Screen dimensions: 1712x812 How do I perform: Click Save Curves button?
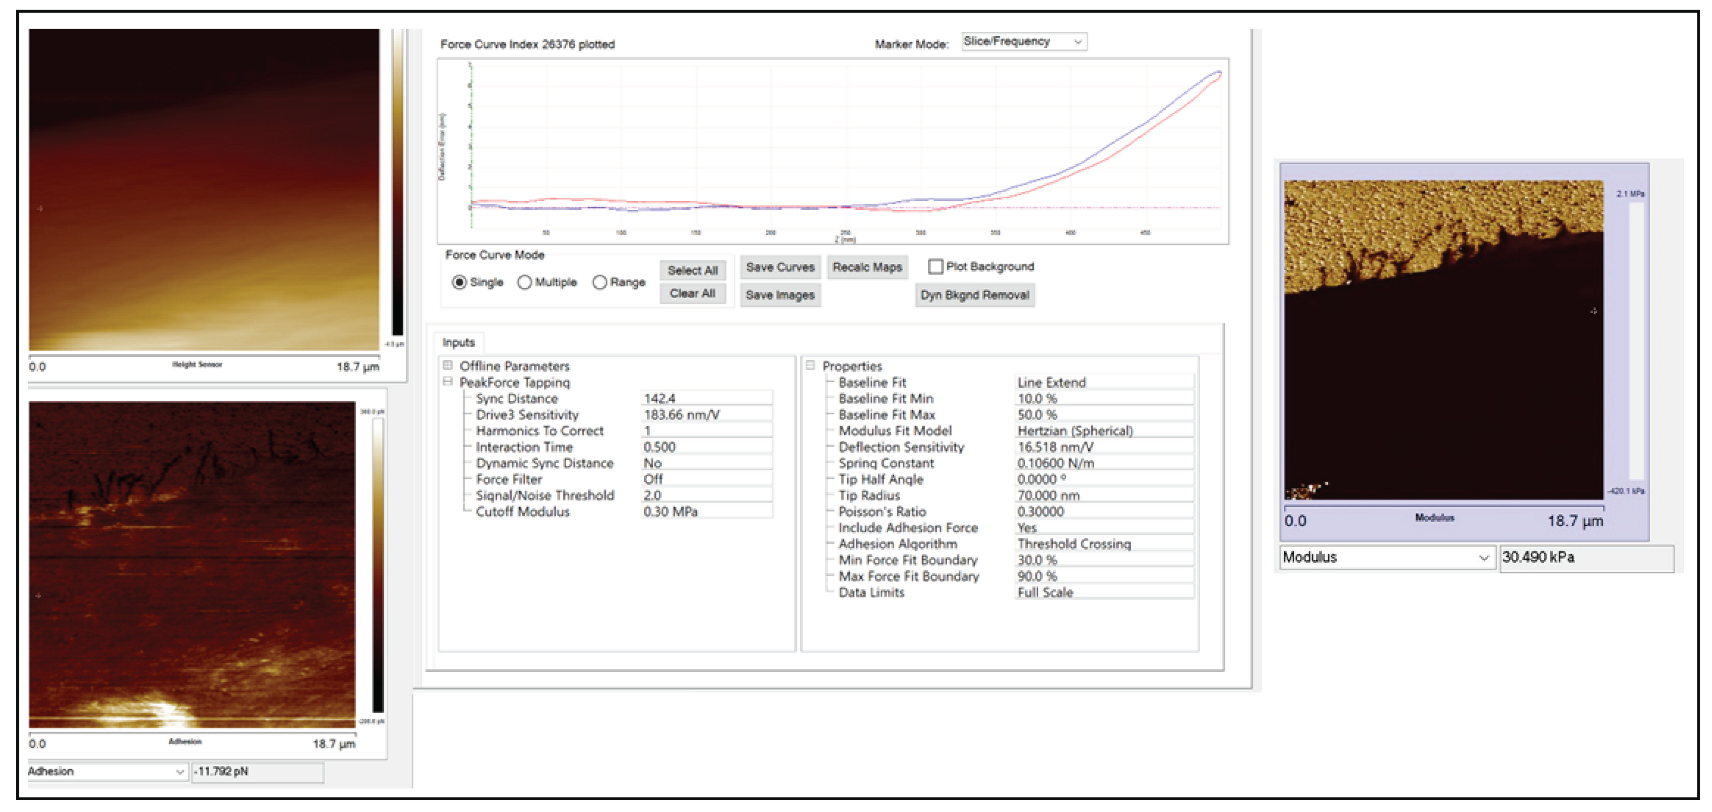[x=780, y=267]
